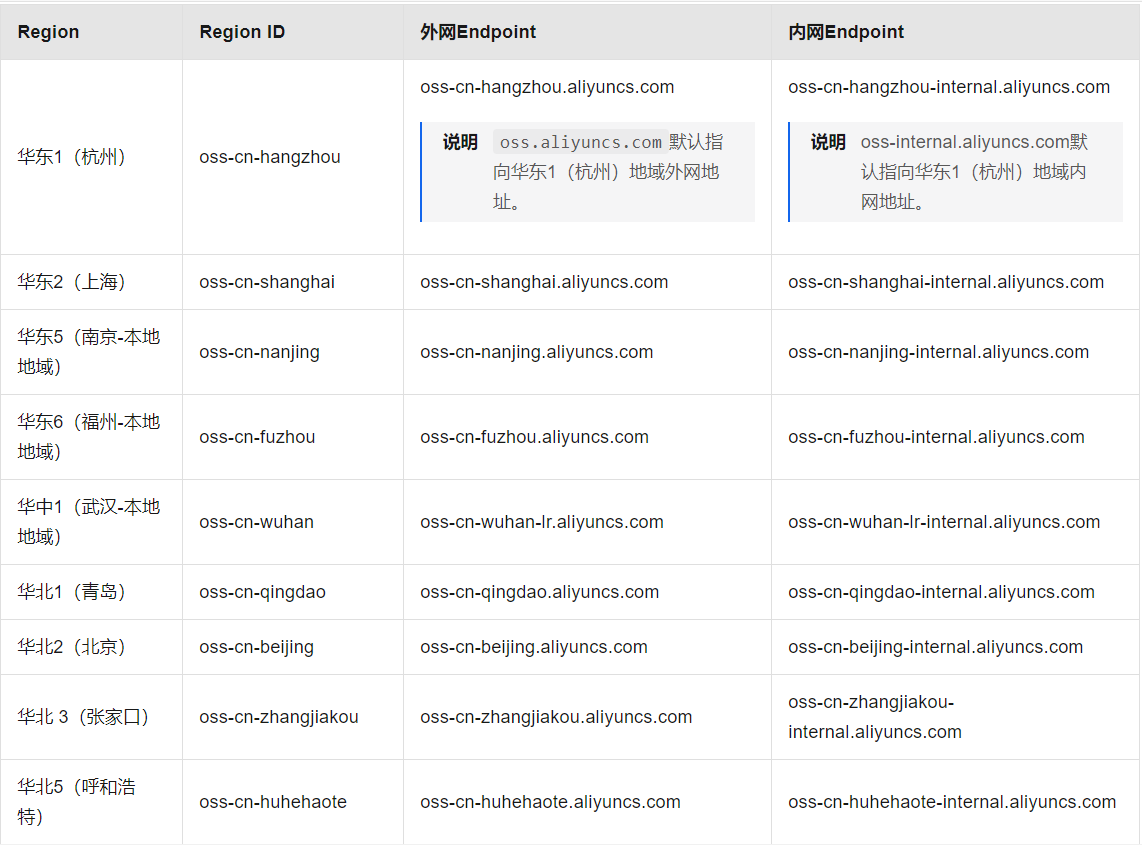This screenshot has height=845, width=1142.
Task: Click oss-cn-beijing.aliyuncs.com endpoint
Action: click(x=534, y=647)
